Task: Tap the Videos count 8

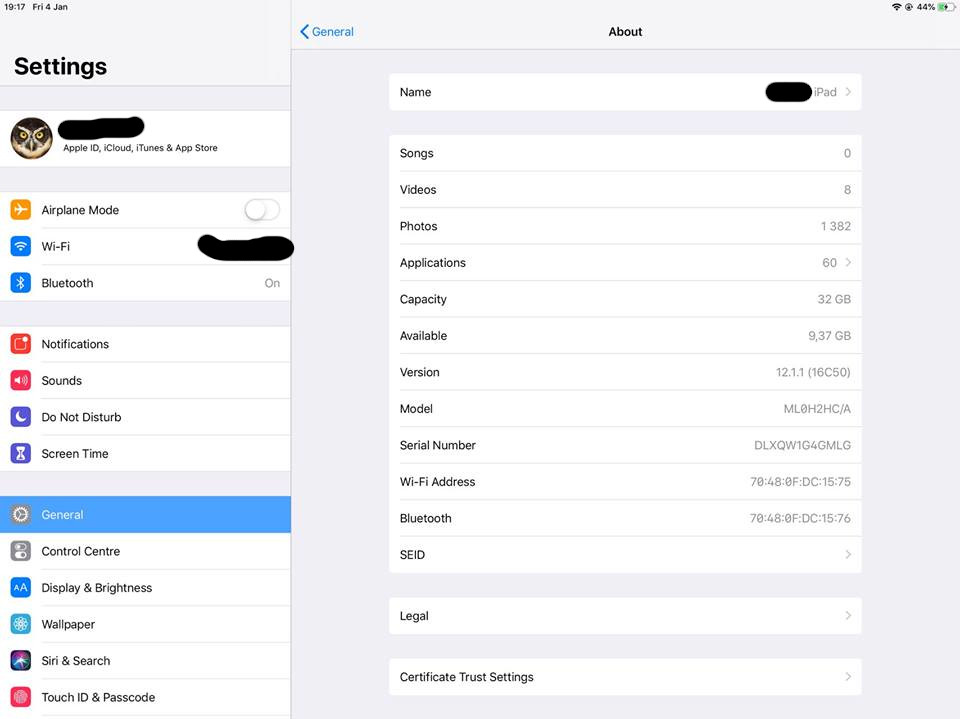Action: tap(847, 190)
